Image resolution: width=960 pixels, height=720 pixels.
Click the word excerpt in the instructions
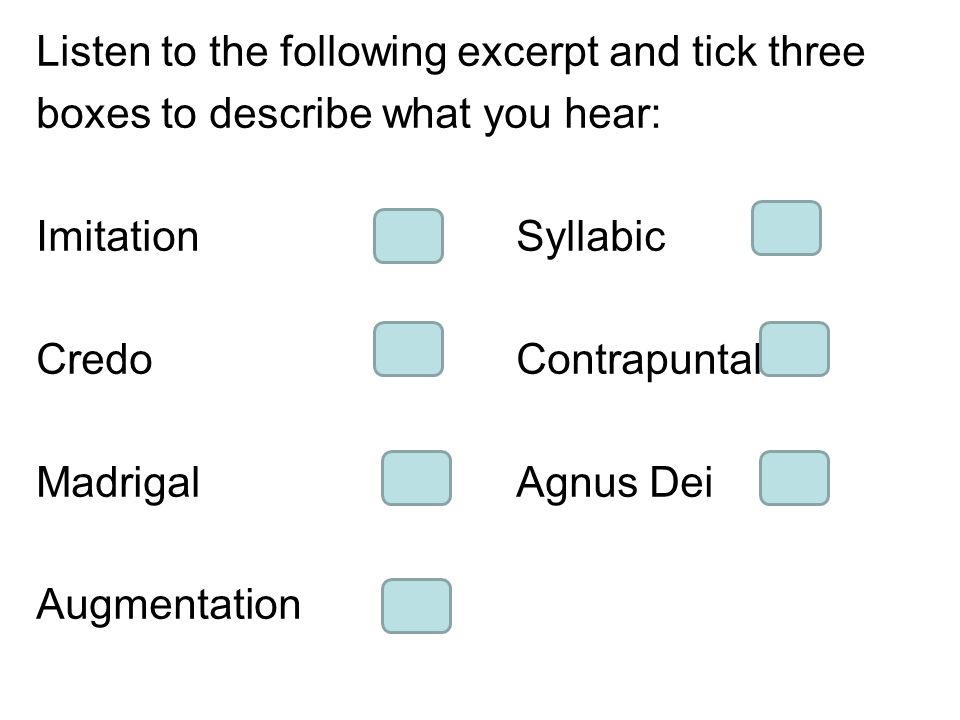point(528,53)
